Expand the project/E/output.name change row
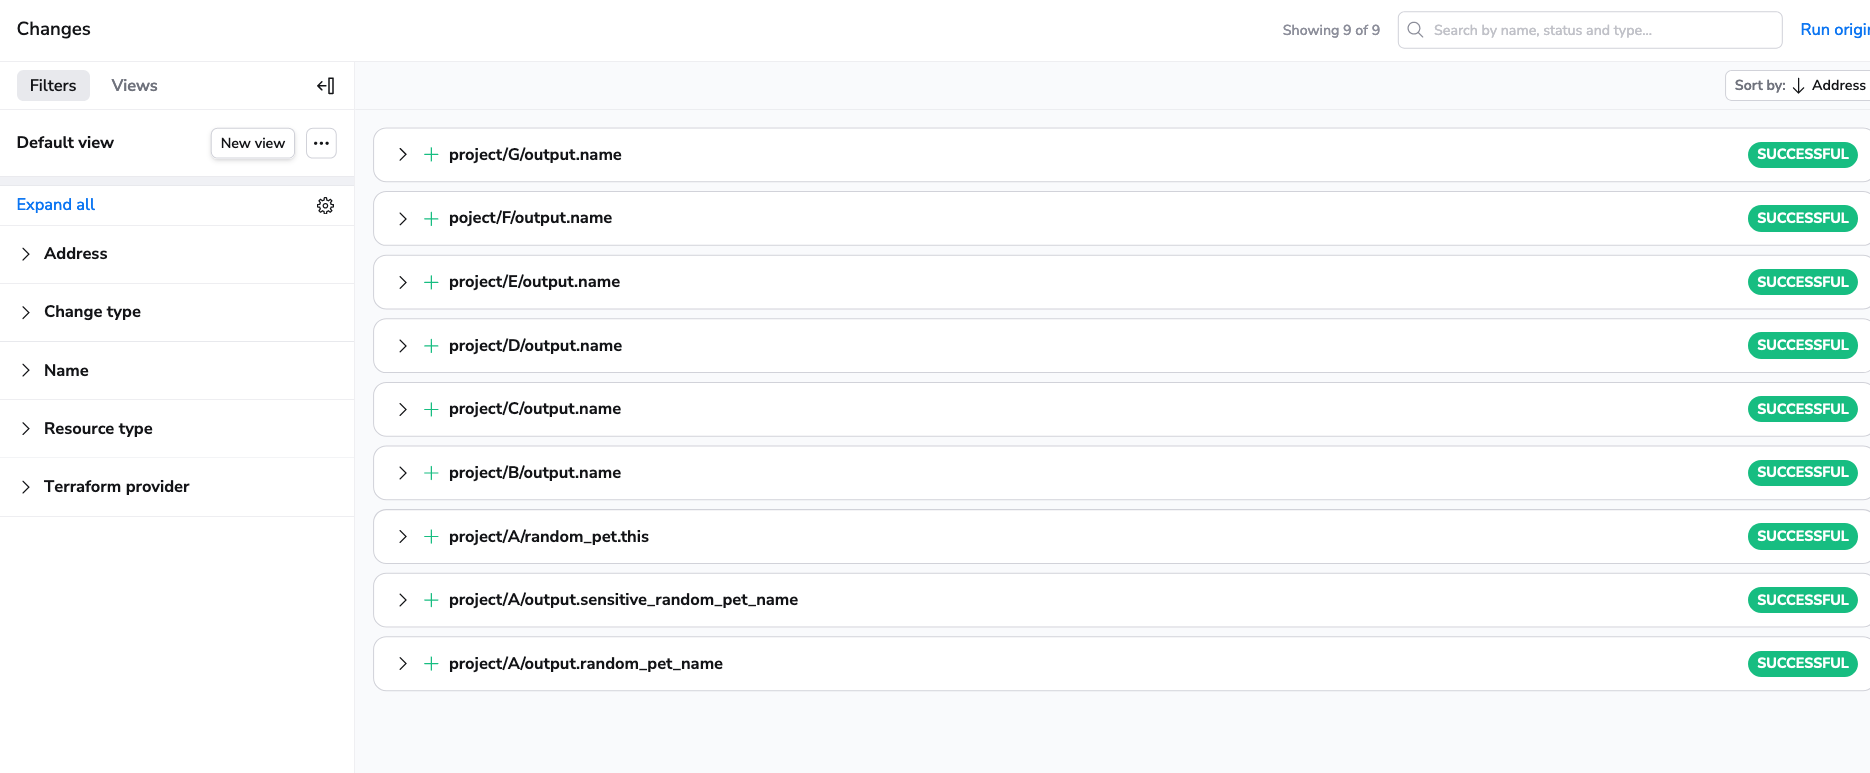1870x773 pixels. 402,282
